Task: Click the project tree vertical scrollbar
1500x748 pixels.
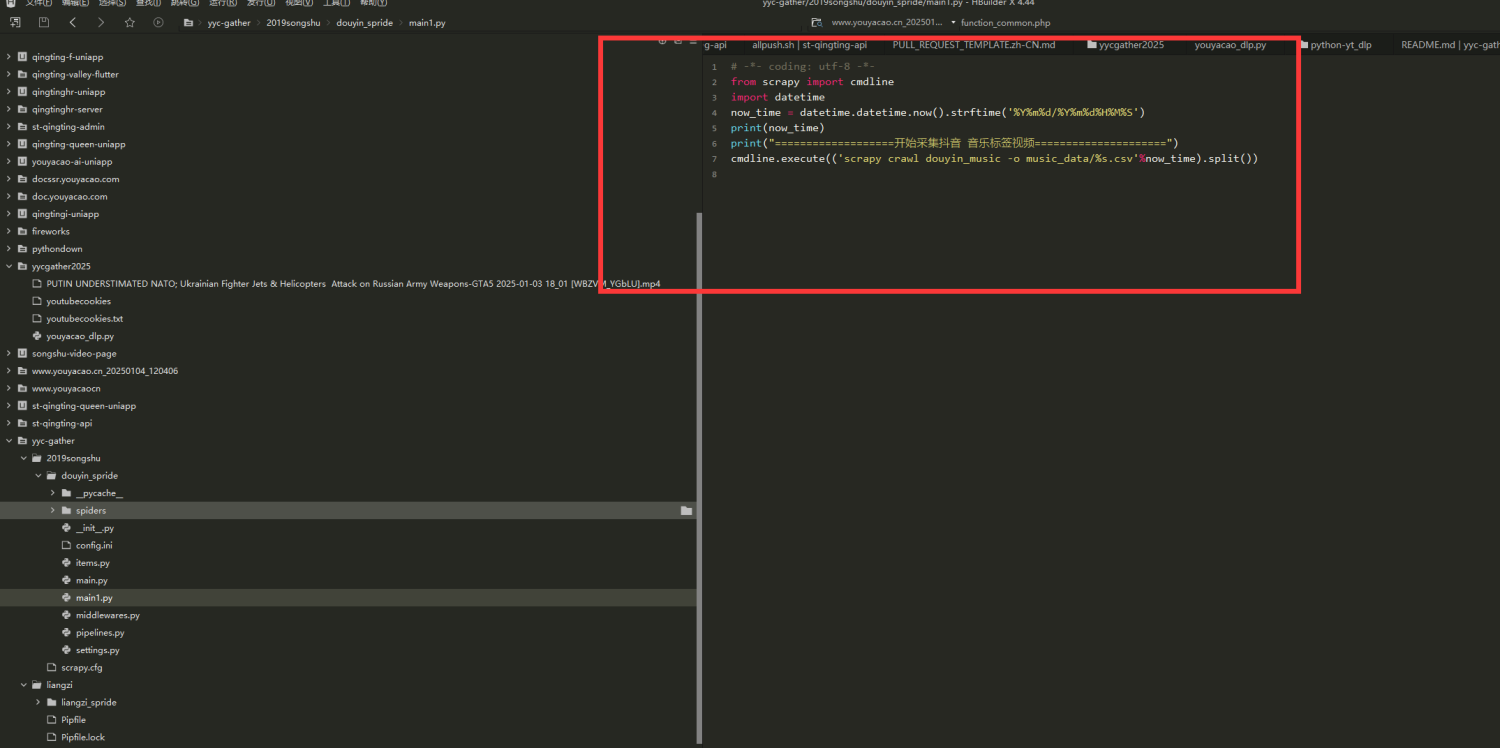Action: (x=699, y=477)
